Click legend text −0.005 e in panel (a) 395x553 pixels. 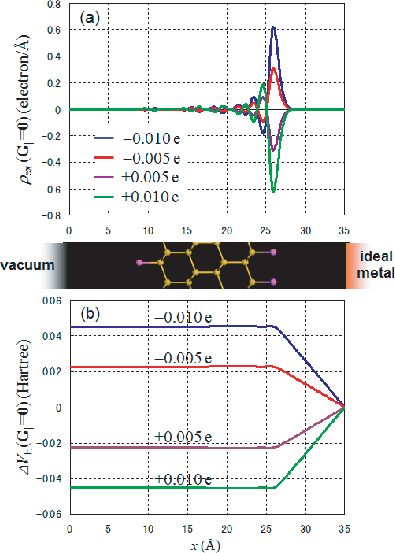(151, 158)
